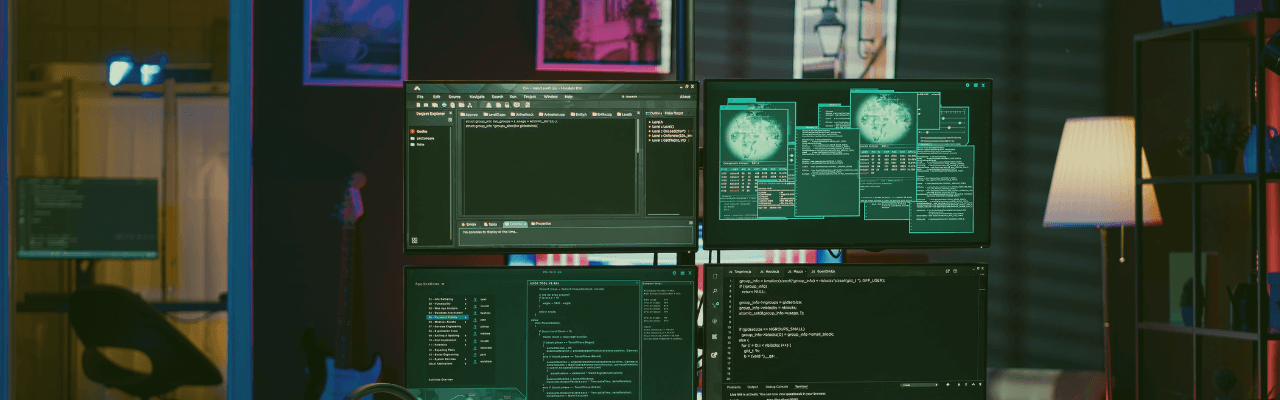The width and height of the screenshot is (1280, 400).
Task: Open the Window menu in the IDE
Action: 550,97
